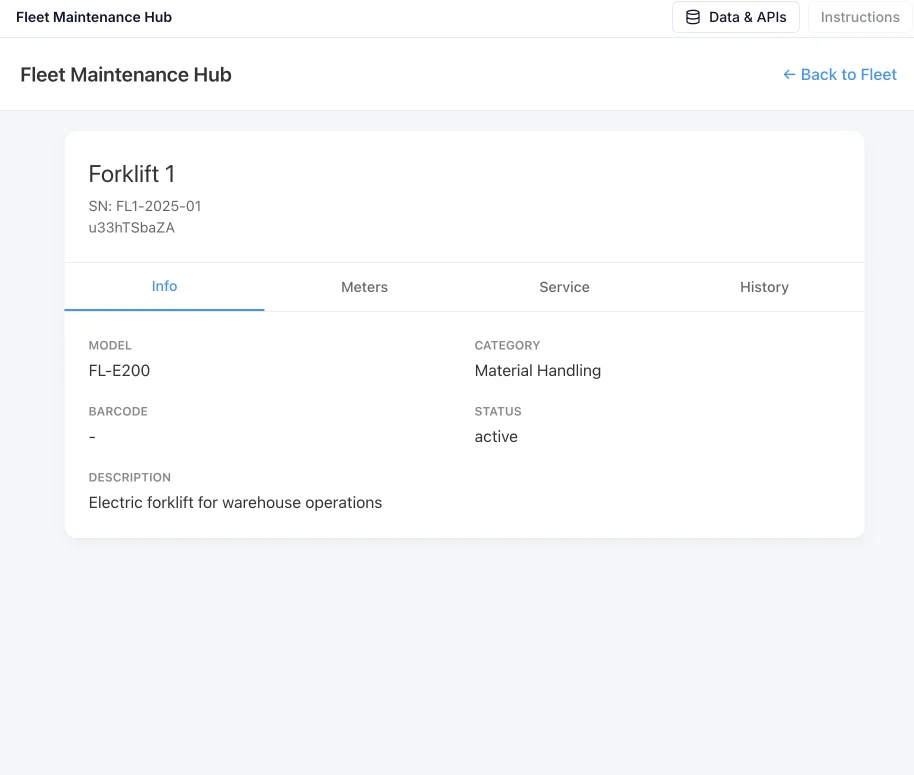Switch to the Meters tab

(x=364, y=287)
